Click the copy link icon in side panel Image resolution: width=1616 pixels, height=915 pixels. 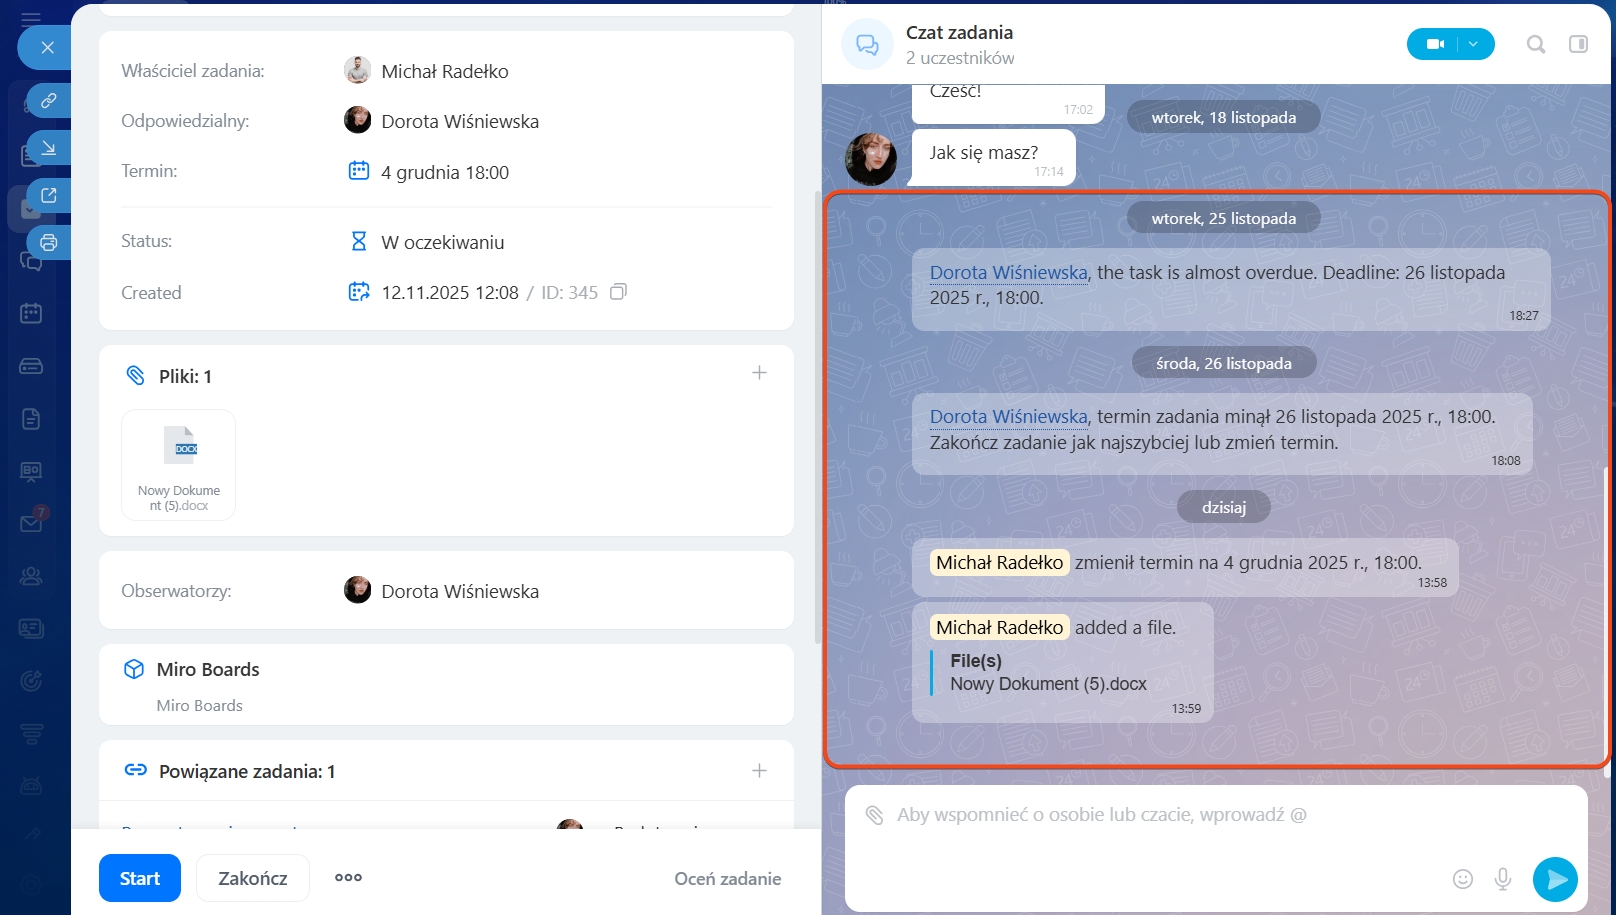click(x=48, y=100)
